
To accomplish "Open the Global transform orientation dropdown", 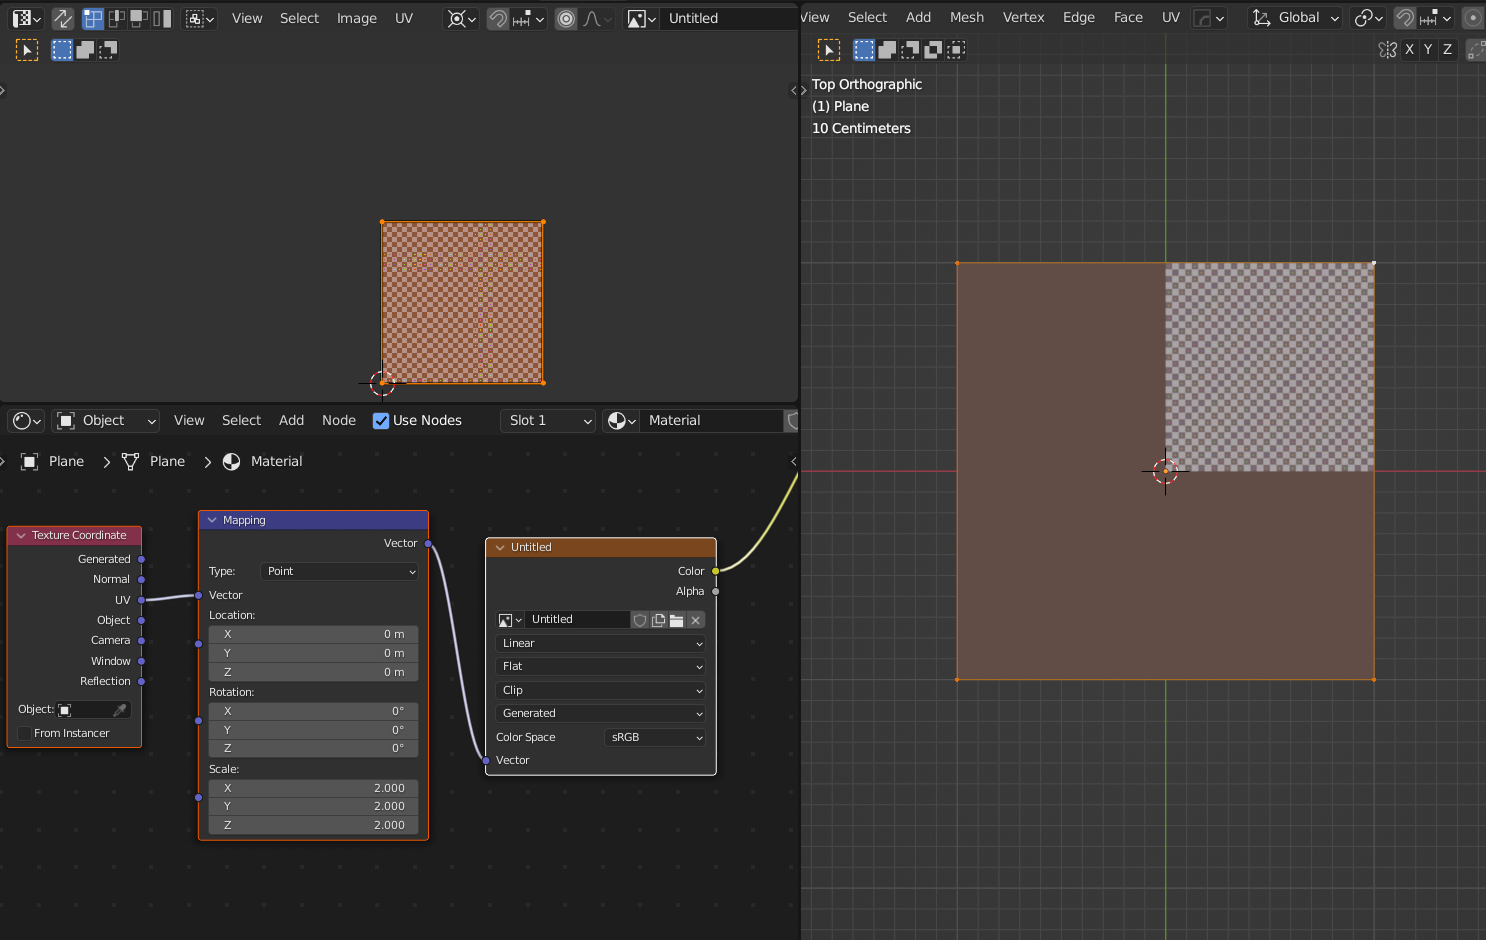I will click(1296, 18).
